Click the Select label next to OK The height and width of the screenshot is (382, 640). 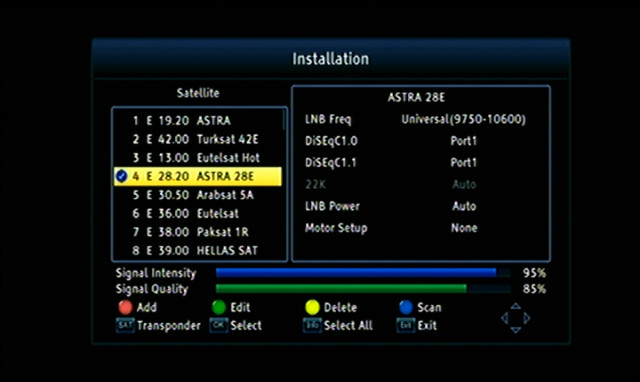click(x=246, y=326)
